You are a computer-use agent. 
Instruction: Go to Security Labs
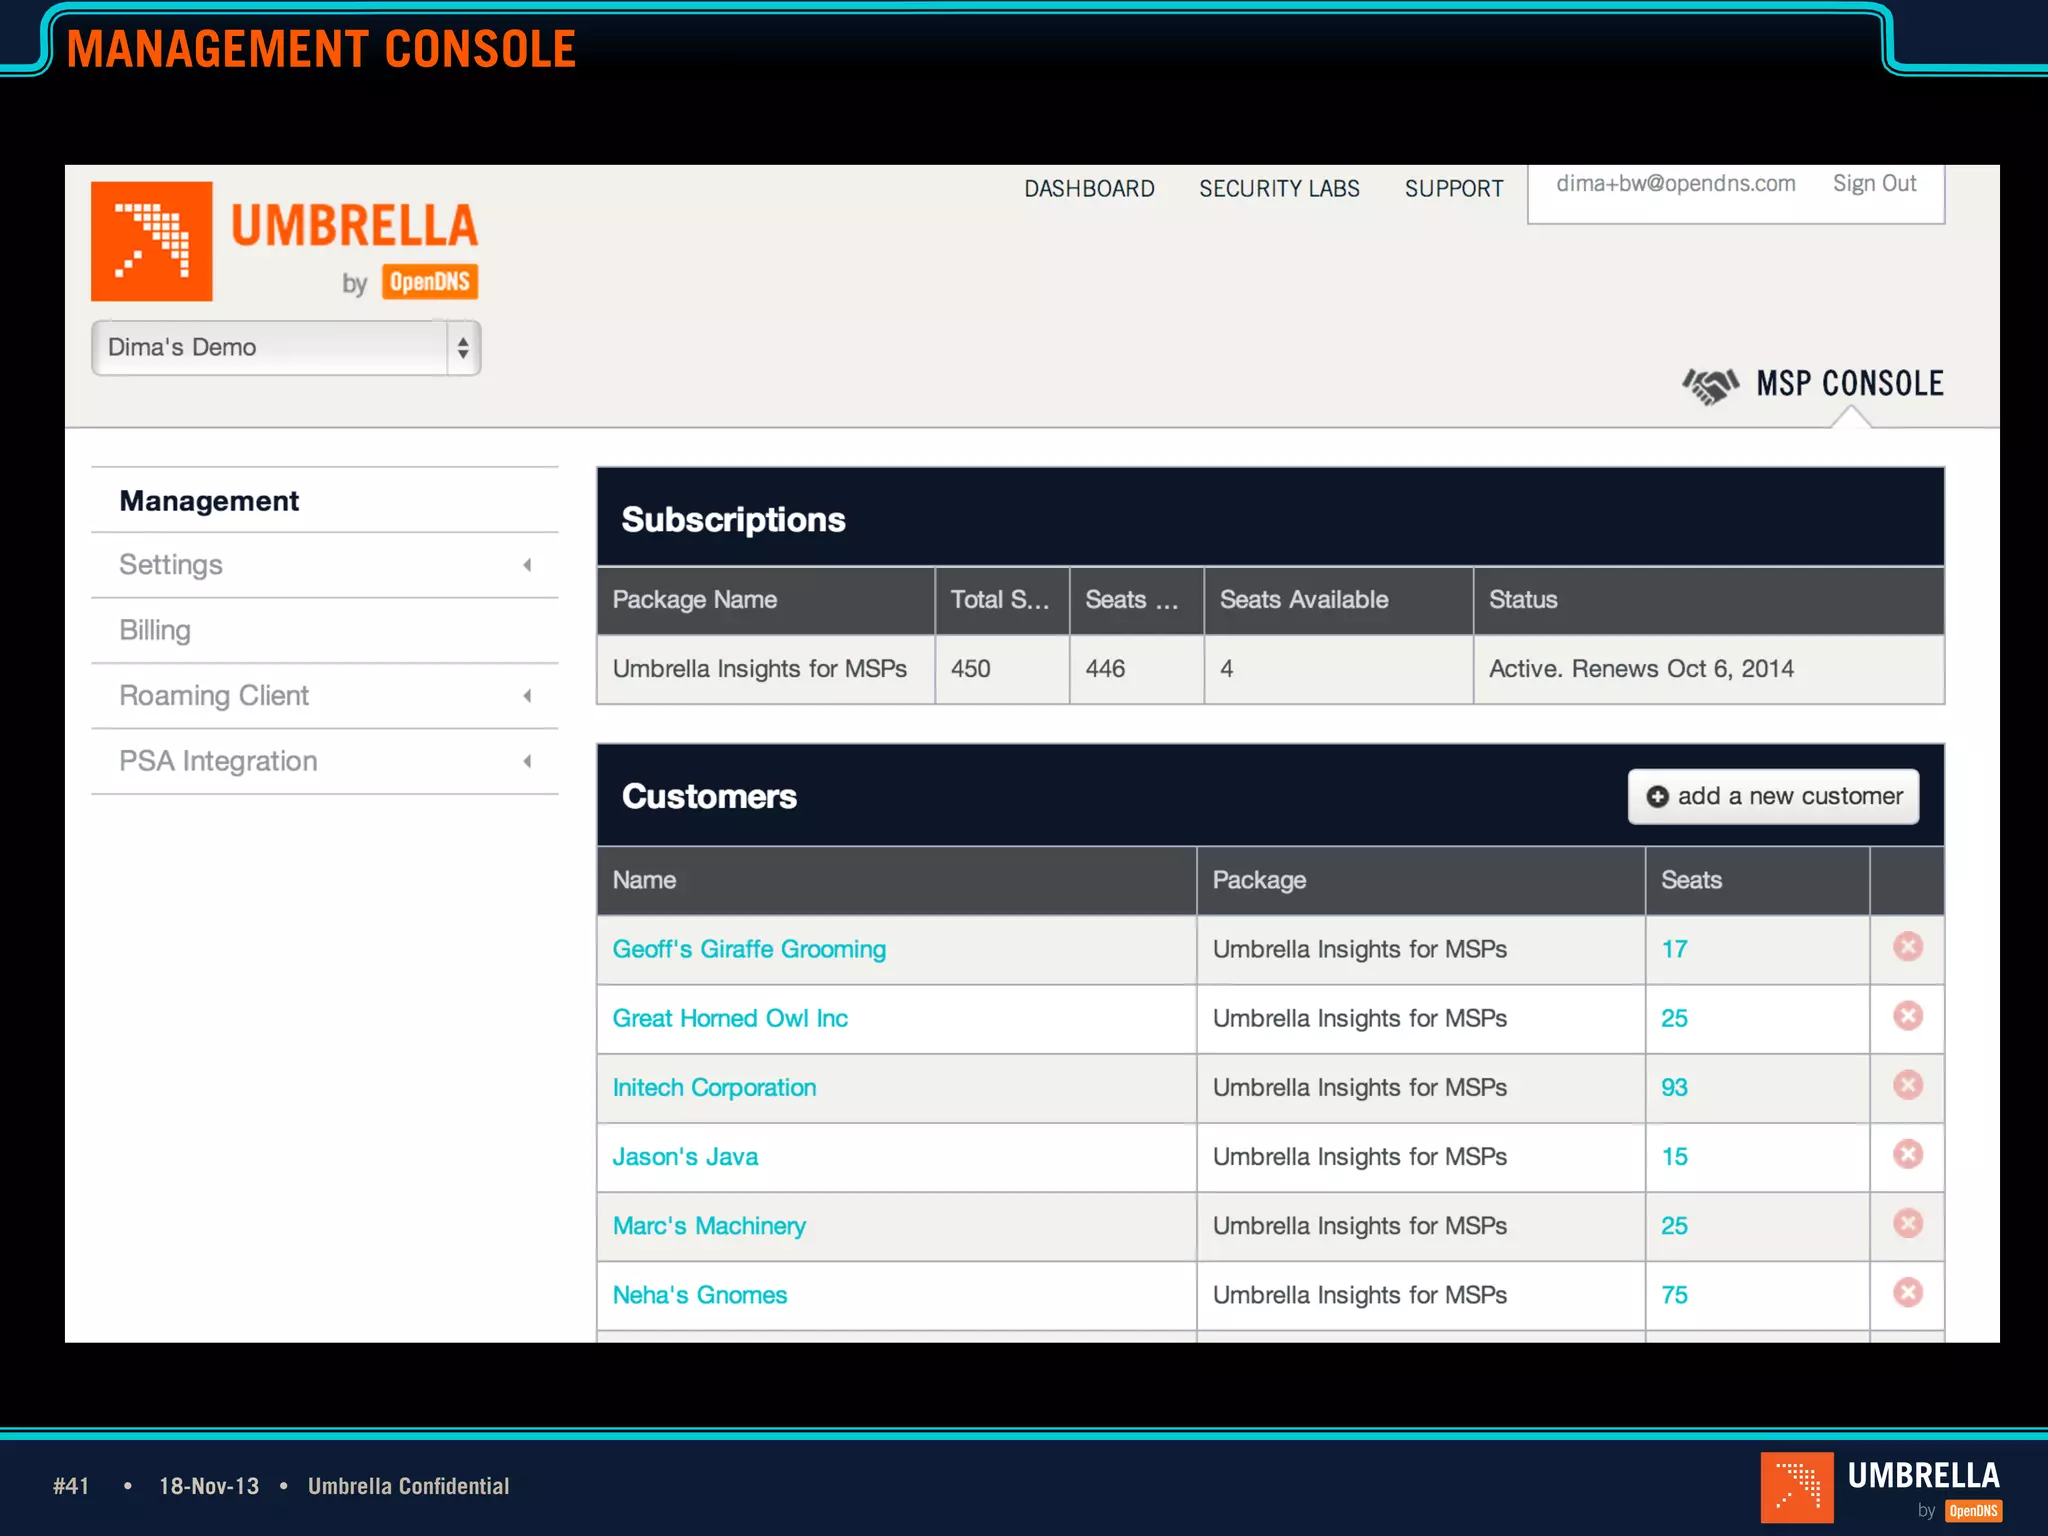(1279, 189)
